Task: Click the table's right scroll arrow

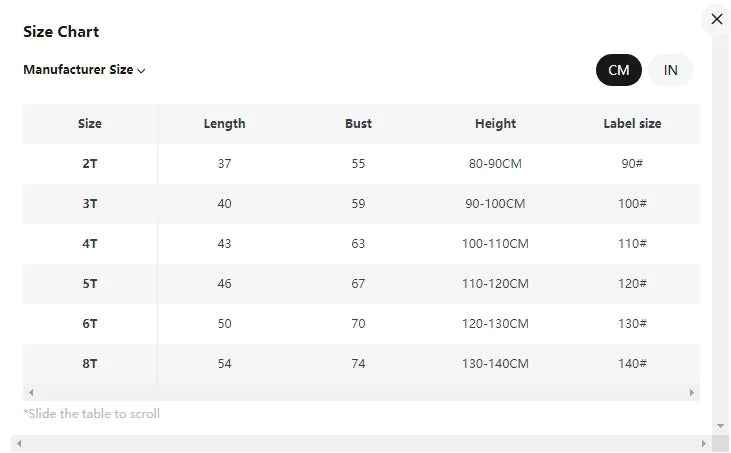Action: point(691,393)
